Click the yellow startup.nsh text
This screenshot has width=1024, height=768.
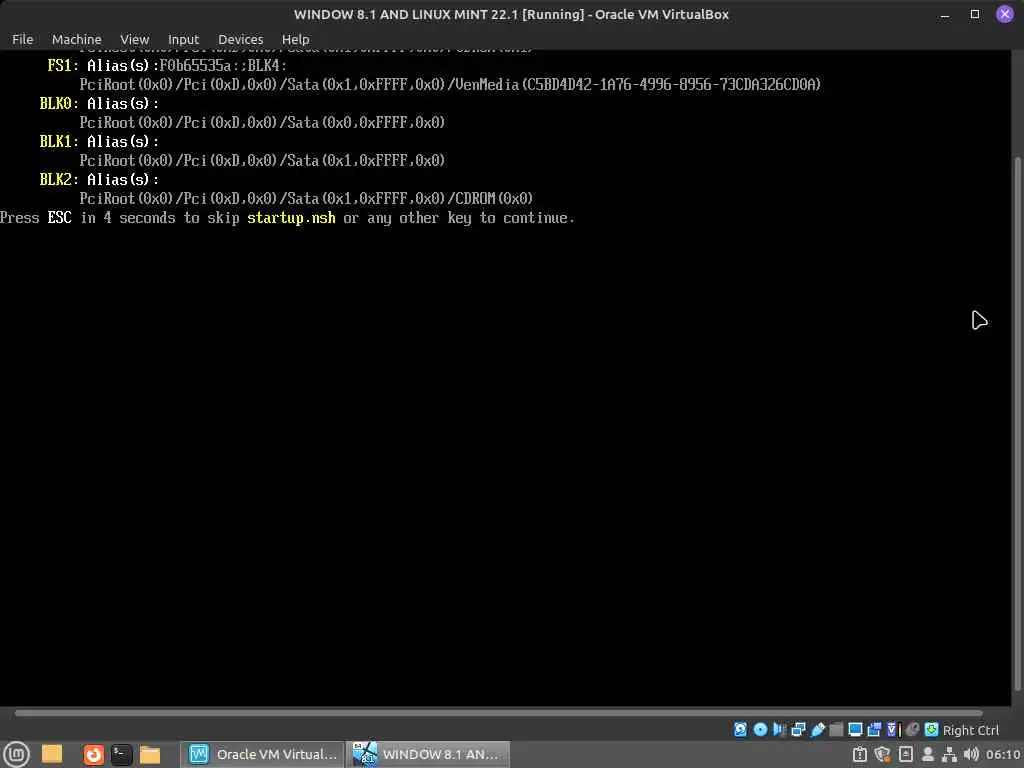point(291,217)
